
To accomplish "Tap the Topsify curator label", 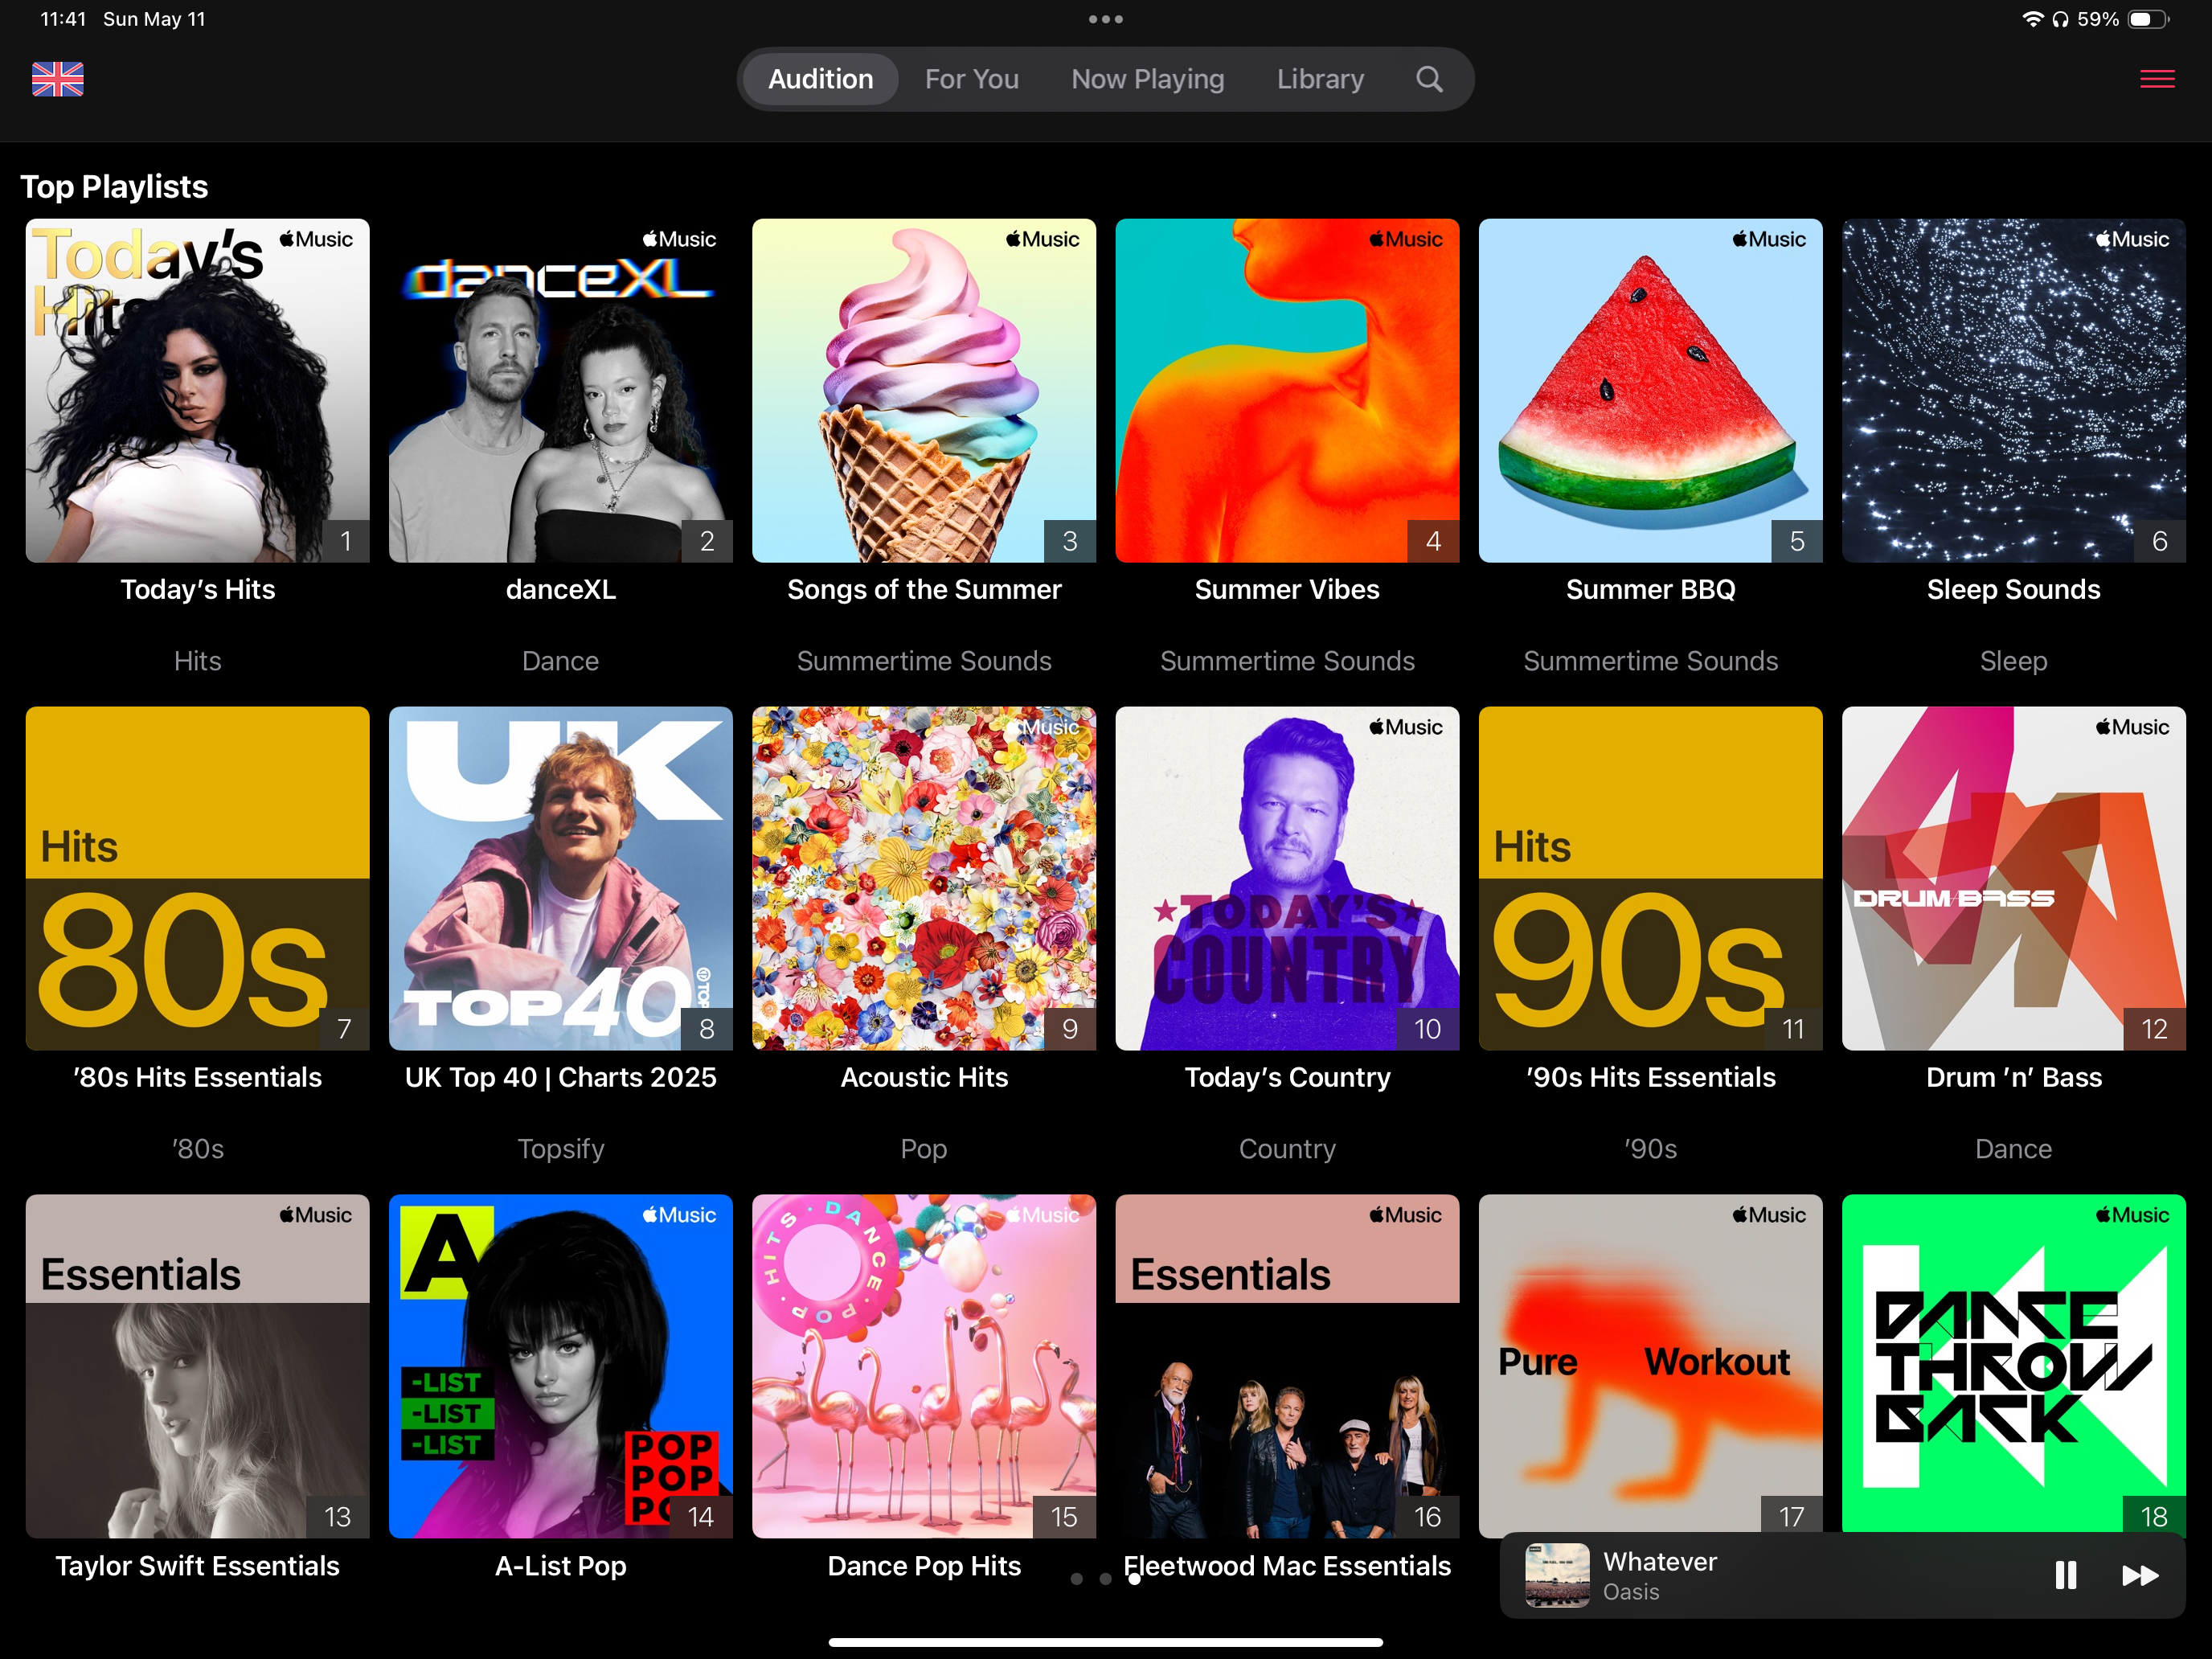I will click(x=560, y=1149).
